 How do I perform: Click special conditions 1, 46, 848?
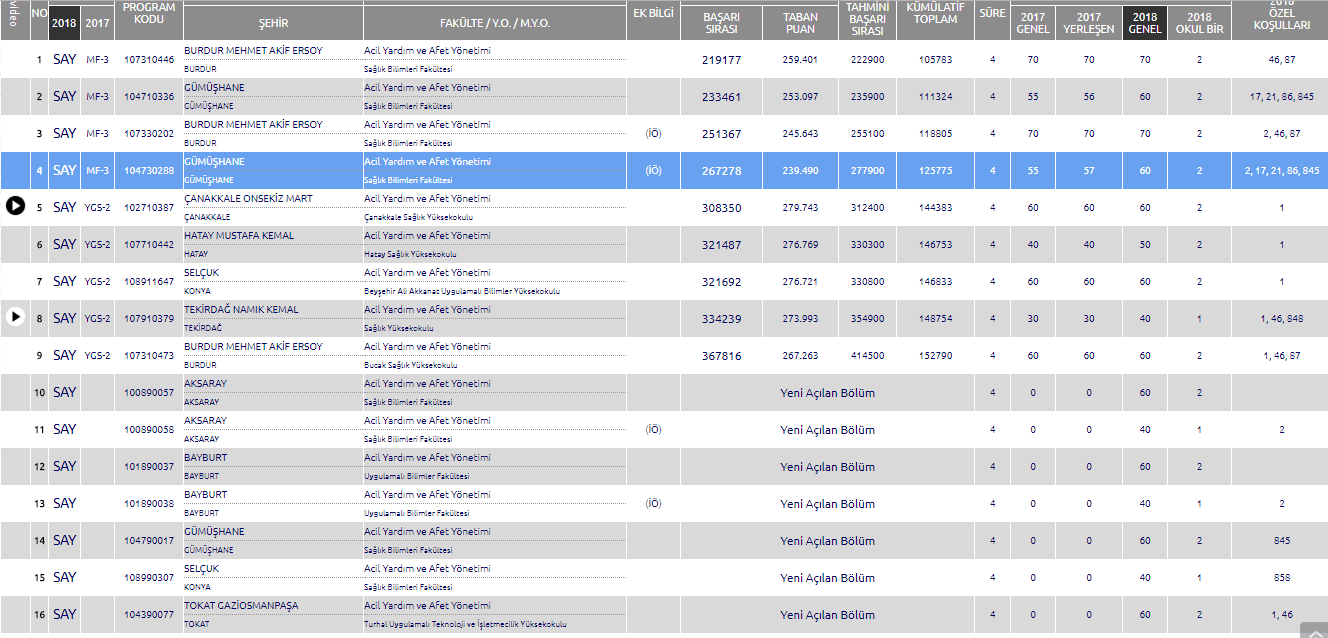(1281, 318)
